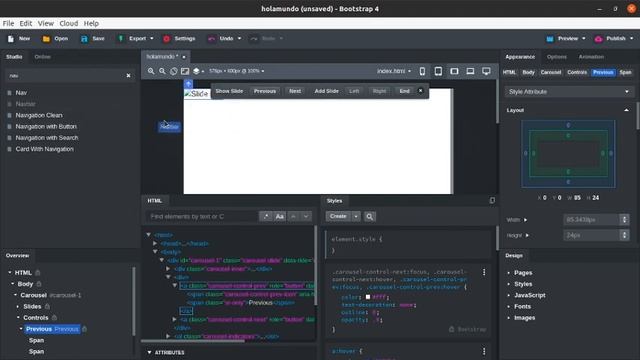Viewport: 640px width, 360px height.
Task: Open the Undo history dropdown arrow
Action: coord(239,39)
